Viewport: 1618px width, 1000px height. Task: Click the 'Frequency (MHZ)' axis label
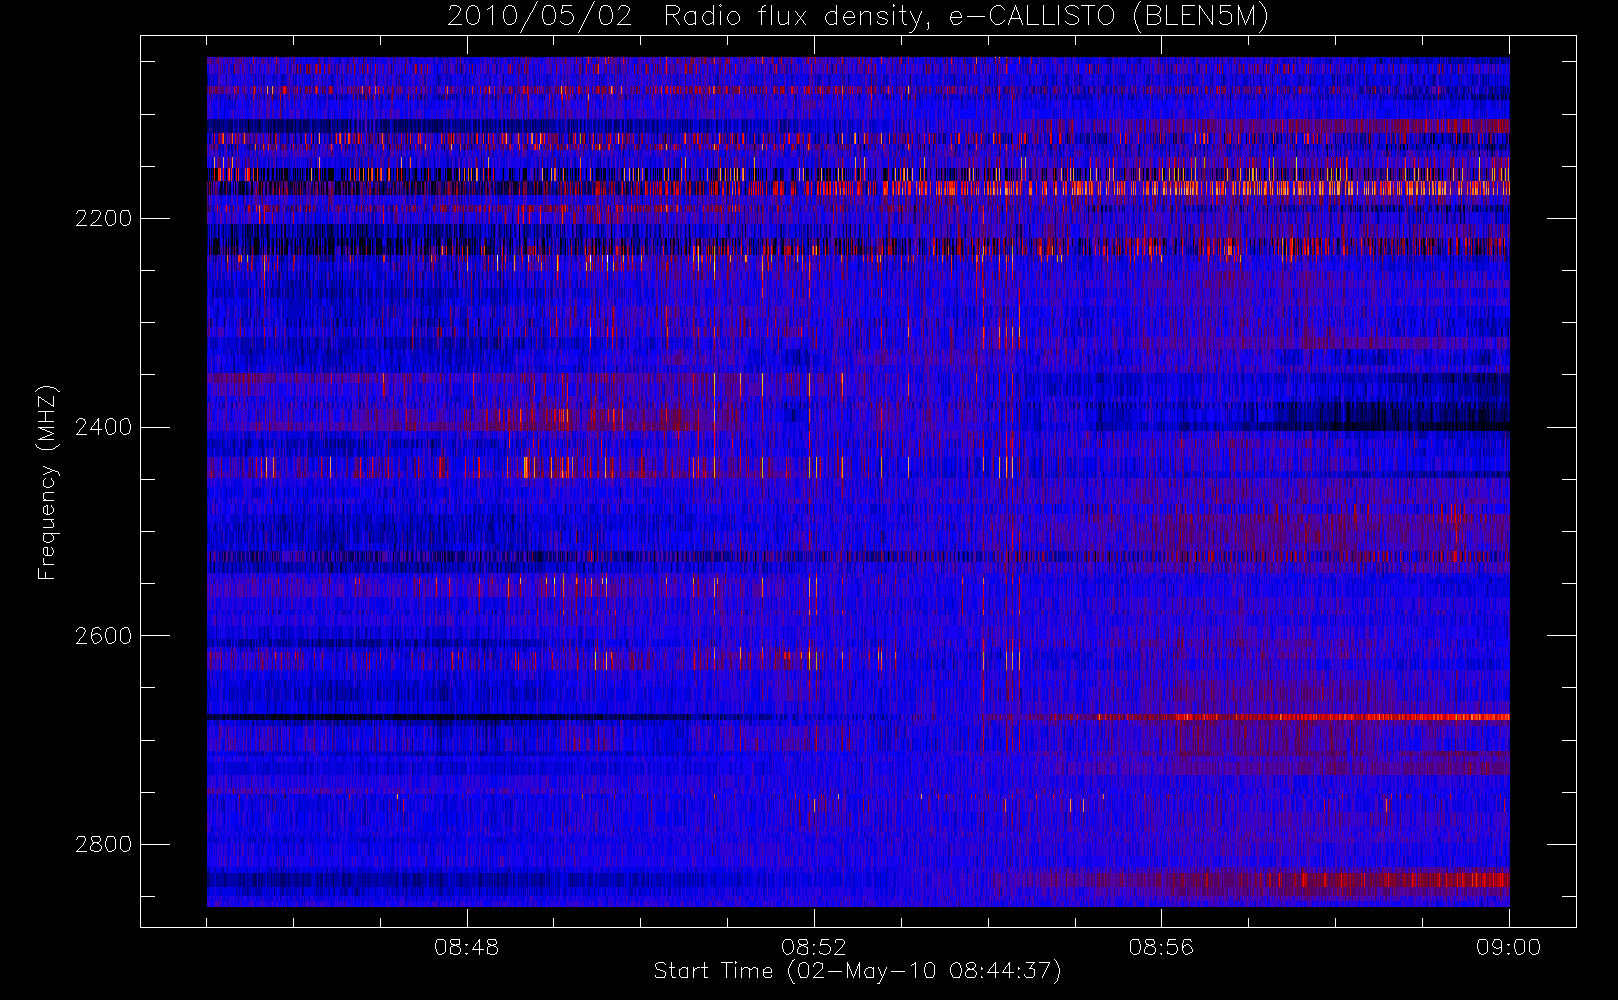click(47, 482)
